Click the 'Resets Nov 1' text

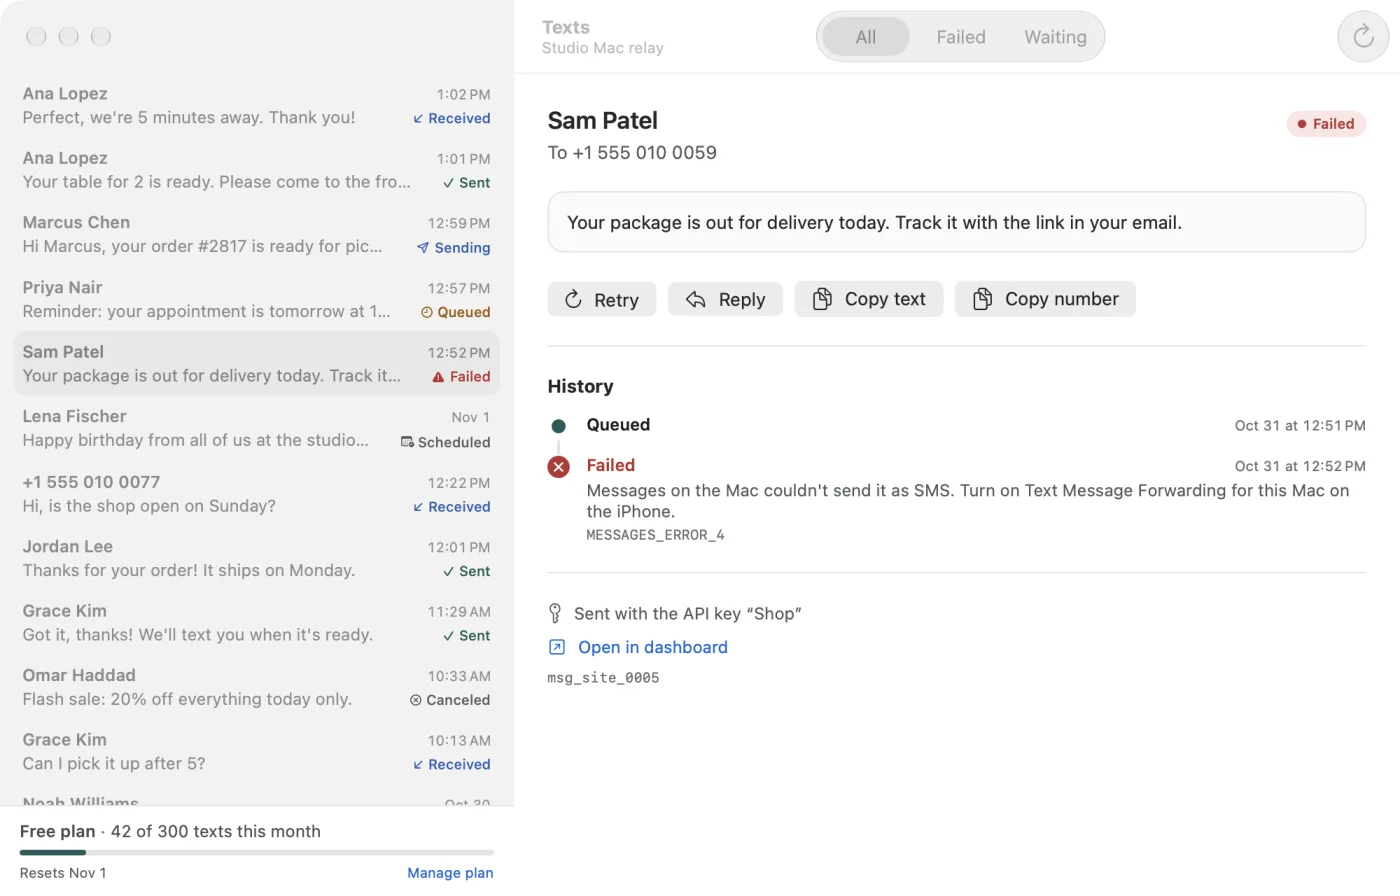(63, 873)
